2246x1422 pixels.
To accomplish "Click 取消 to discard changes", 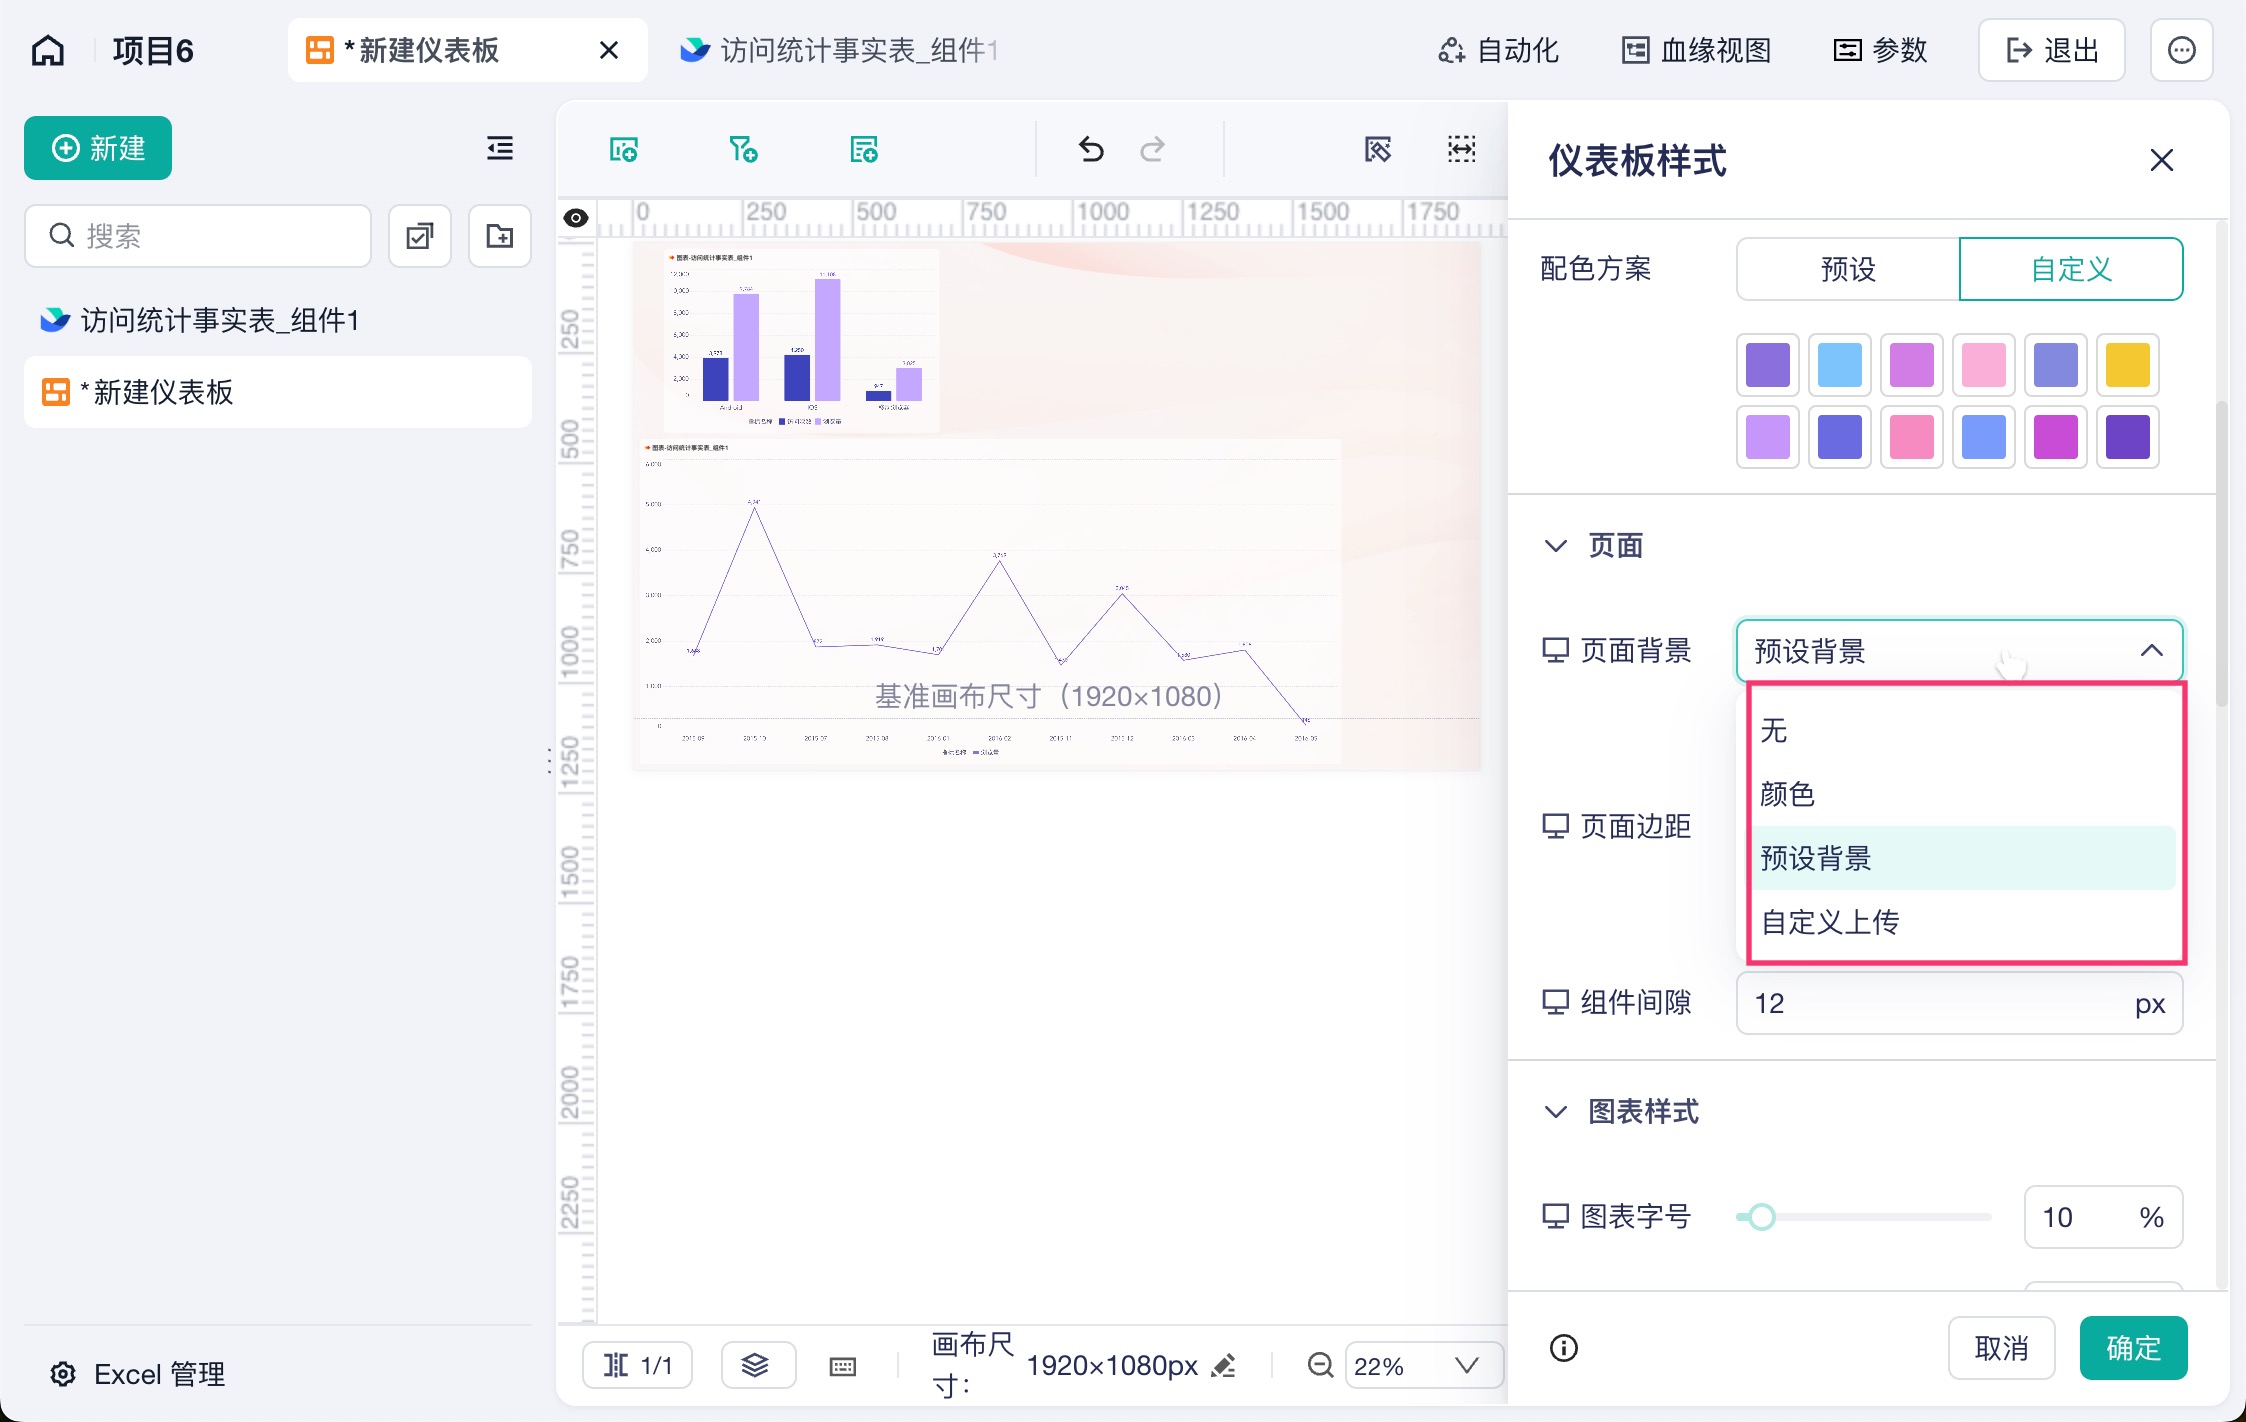I will [2001, 1348].
